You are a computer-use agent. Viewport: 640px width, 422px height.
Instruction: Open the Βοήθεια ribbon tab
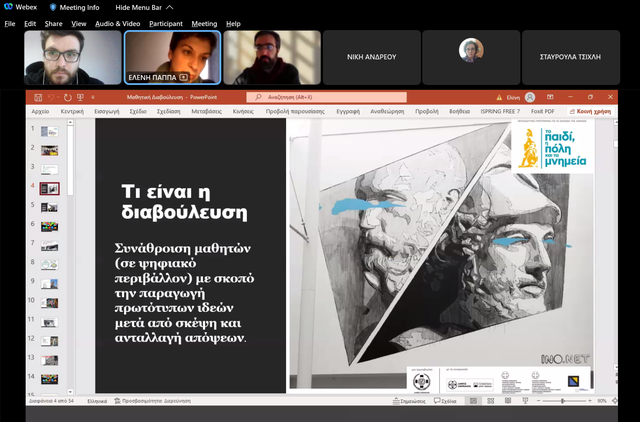pyautogui.click(x=459, y=111)
